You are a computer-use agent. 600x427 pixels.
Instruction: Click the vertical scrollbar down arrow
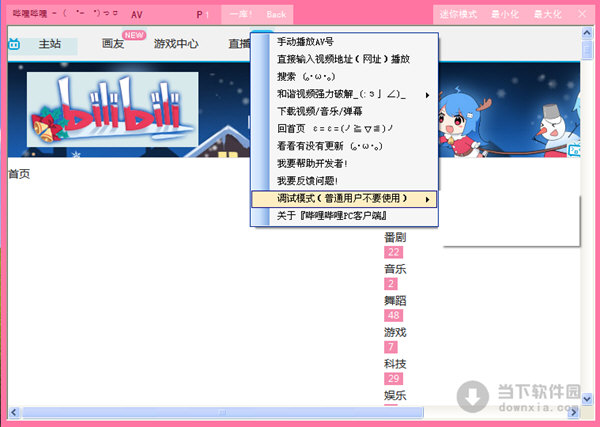coord(587,399)
